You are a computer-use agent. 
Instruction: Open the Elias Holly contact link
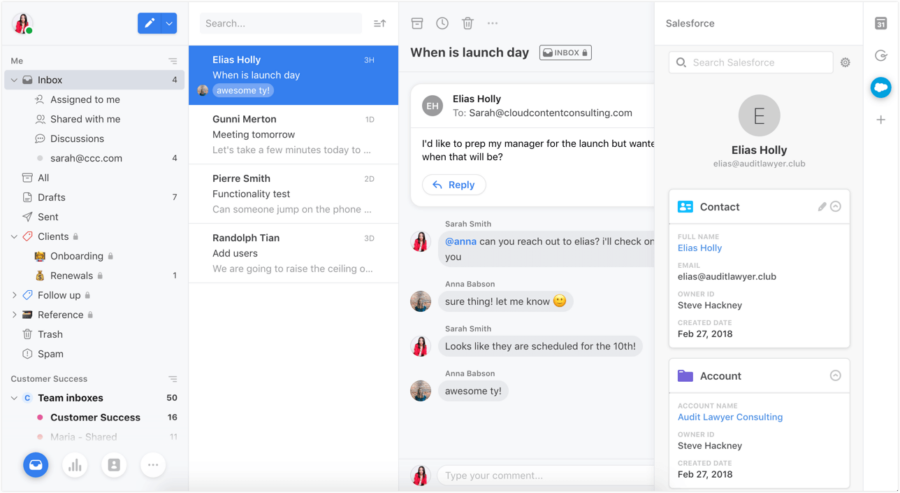click(x=700, y=248)
